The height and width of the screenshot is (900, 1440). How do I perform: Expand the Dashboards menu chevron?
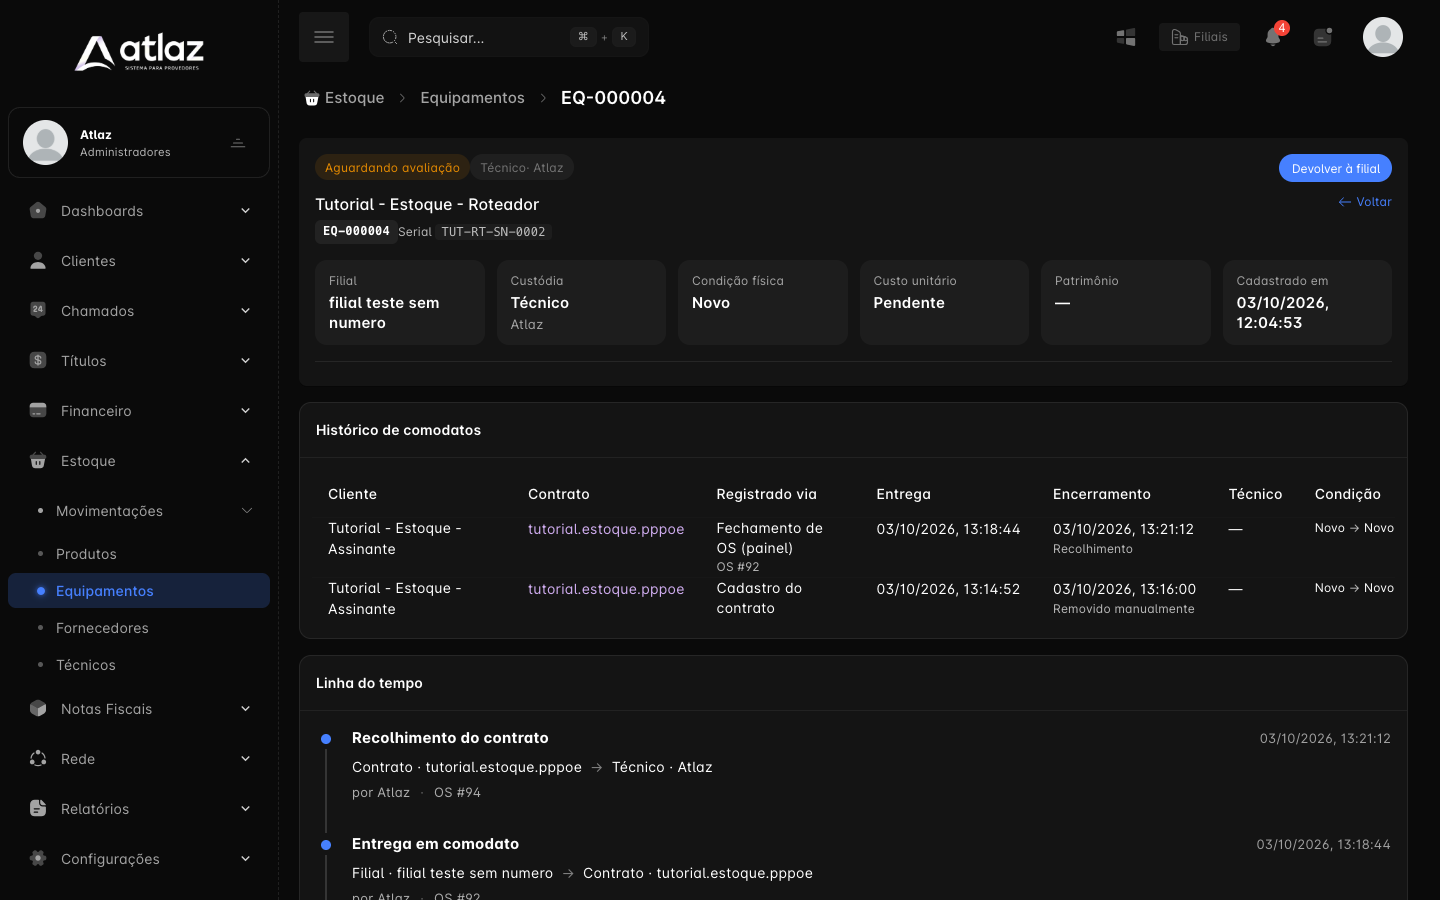pos(245,211)
